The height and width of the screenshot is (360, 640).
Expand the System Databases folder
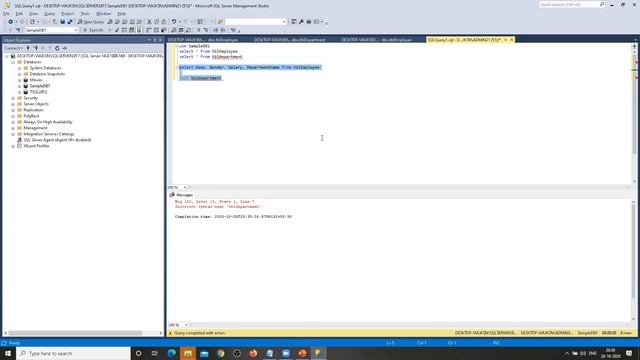[19, 68]
